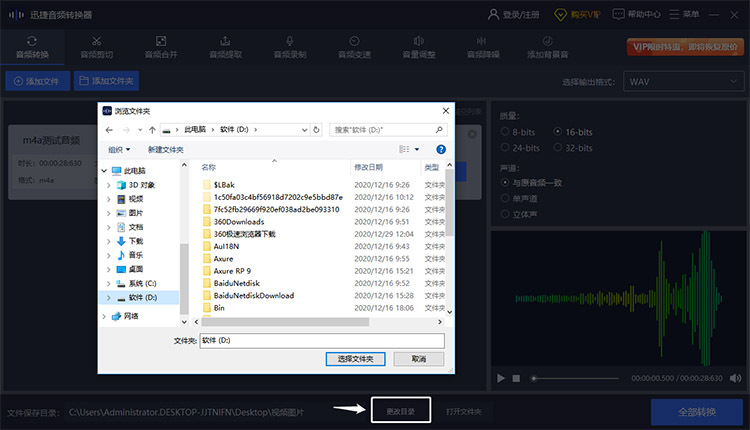Click the VIP限时特惠 promotion banner
750x430 pixels.
point(685,47)
